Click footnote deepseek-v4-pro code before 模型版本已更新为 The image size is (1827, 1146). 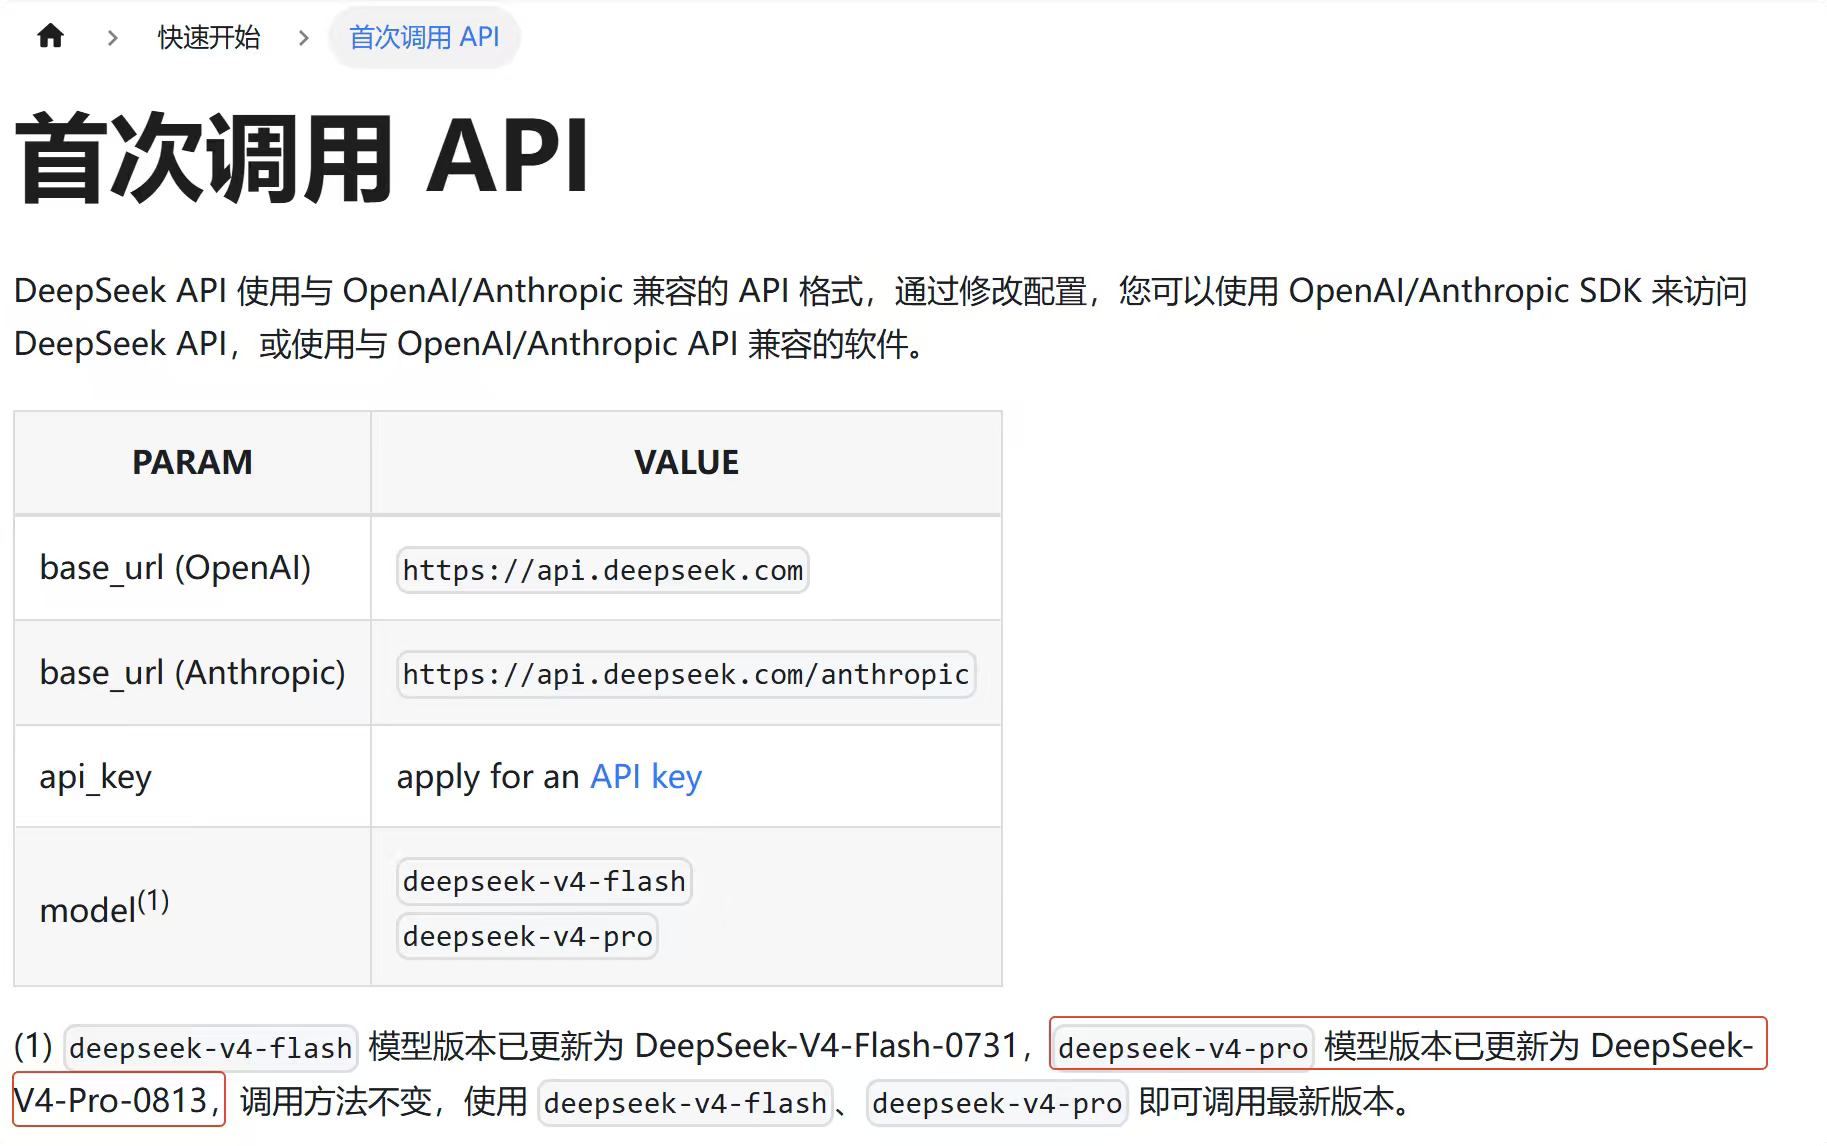pyautogui.click(x=1183, y=1048)
